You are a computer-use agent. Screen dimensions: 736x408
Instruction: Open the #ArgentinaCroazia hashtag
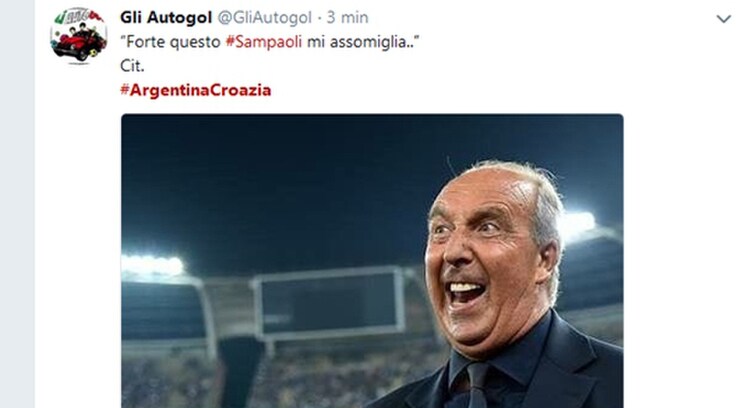coord(196,90)
